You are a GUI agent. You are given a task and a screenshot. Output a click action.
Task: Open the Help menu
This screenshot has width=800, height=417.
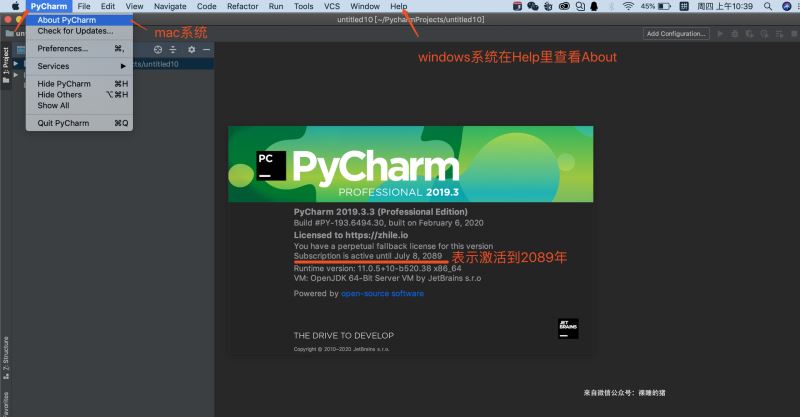(398, 6)
